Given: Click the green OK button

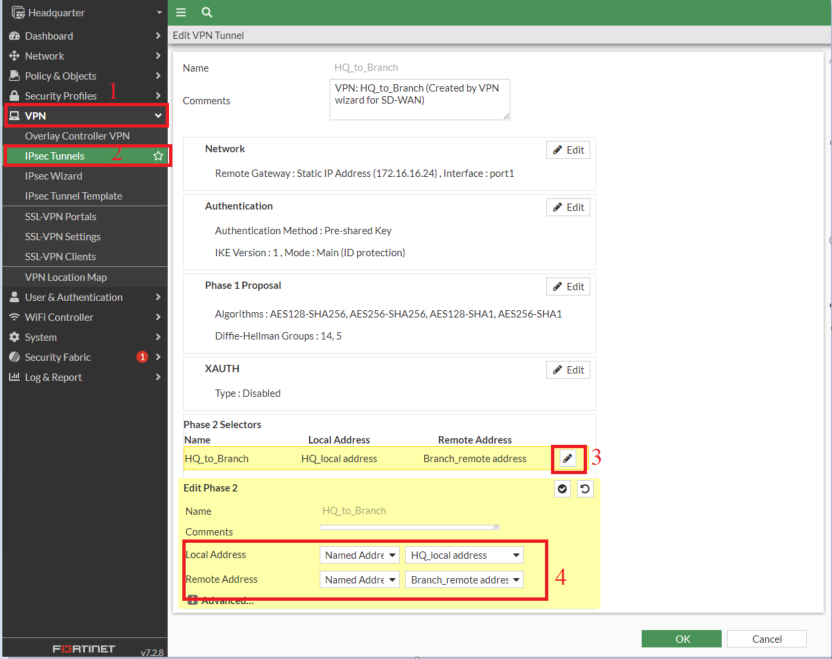Looking at the screenshot, I should point(682,639).
